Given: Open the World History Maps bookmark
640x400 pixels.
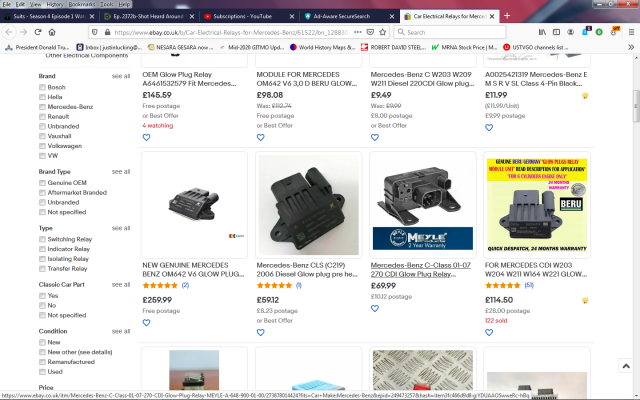Looking at the screenshot, I should tap(322, 47).
